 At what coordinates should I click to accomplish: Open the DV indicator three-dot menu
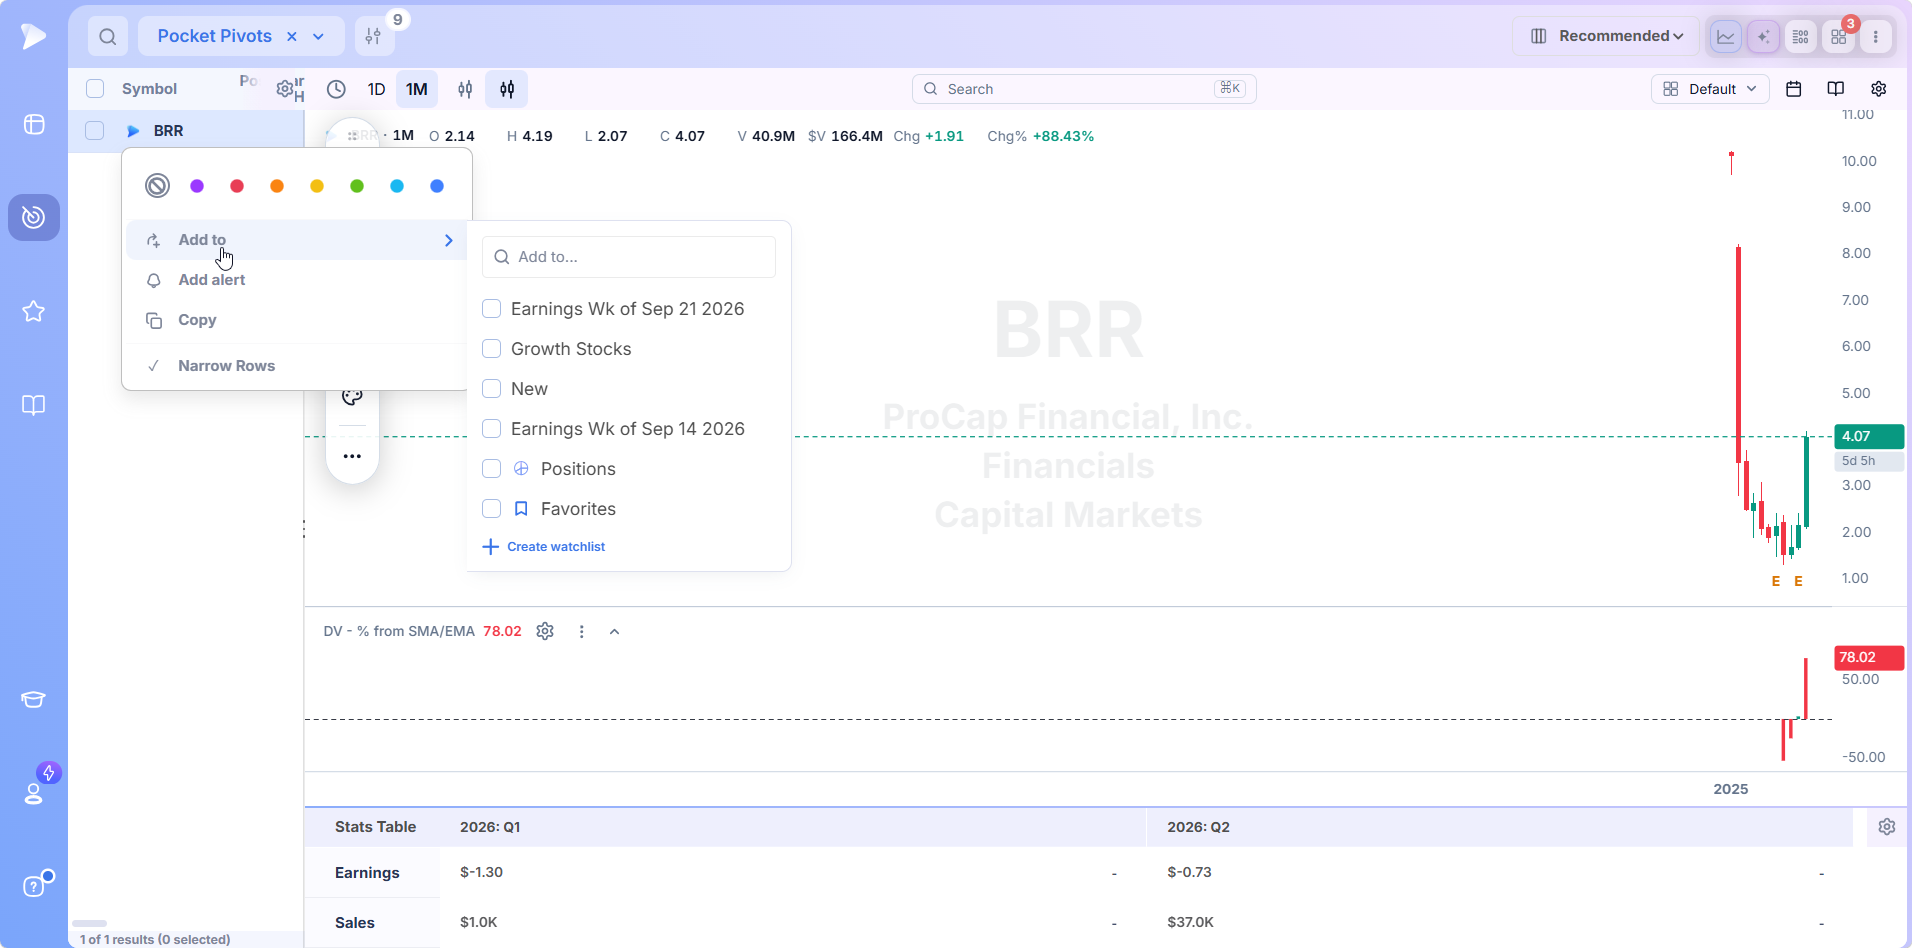pos(582,632)
